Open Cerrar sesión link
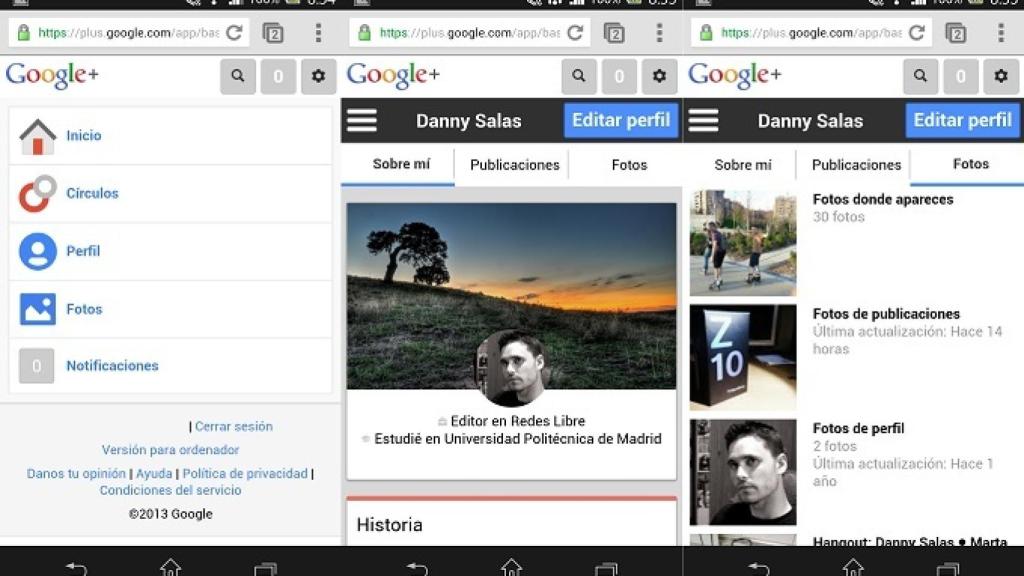The height and width of the screenshot is (576, 1024). [x=236, y=426]
